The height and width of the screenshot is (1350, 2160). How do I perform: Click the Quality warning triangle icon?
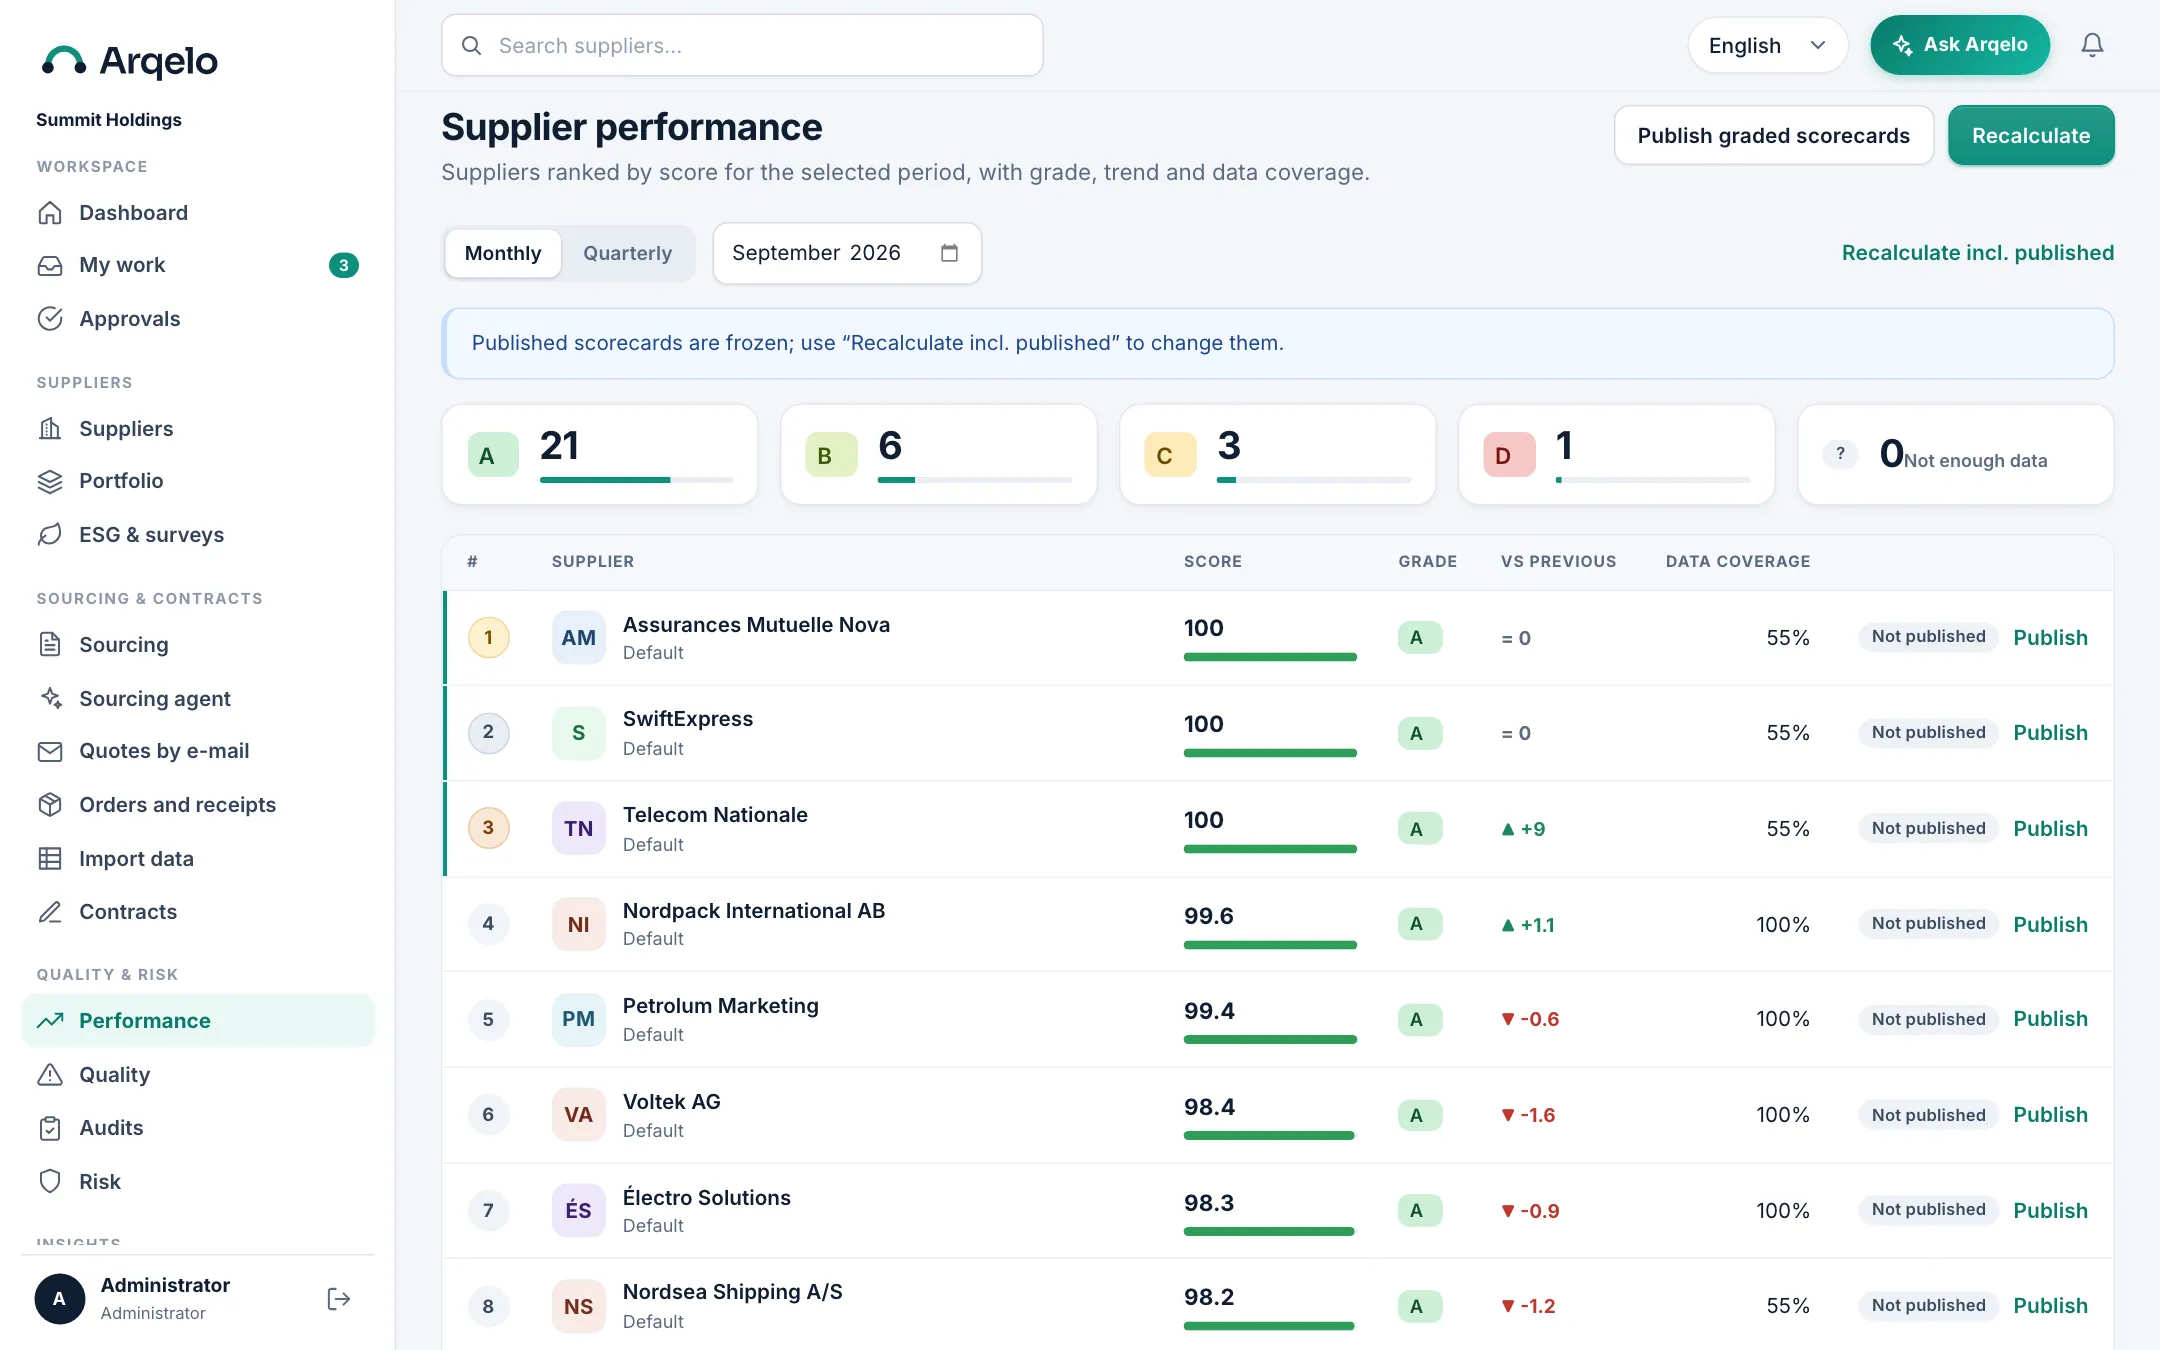(x=50, y=1075)
